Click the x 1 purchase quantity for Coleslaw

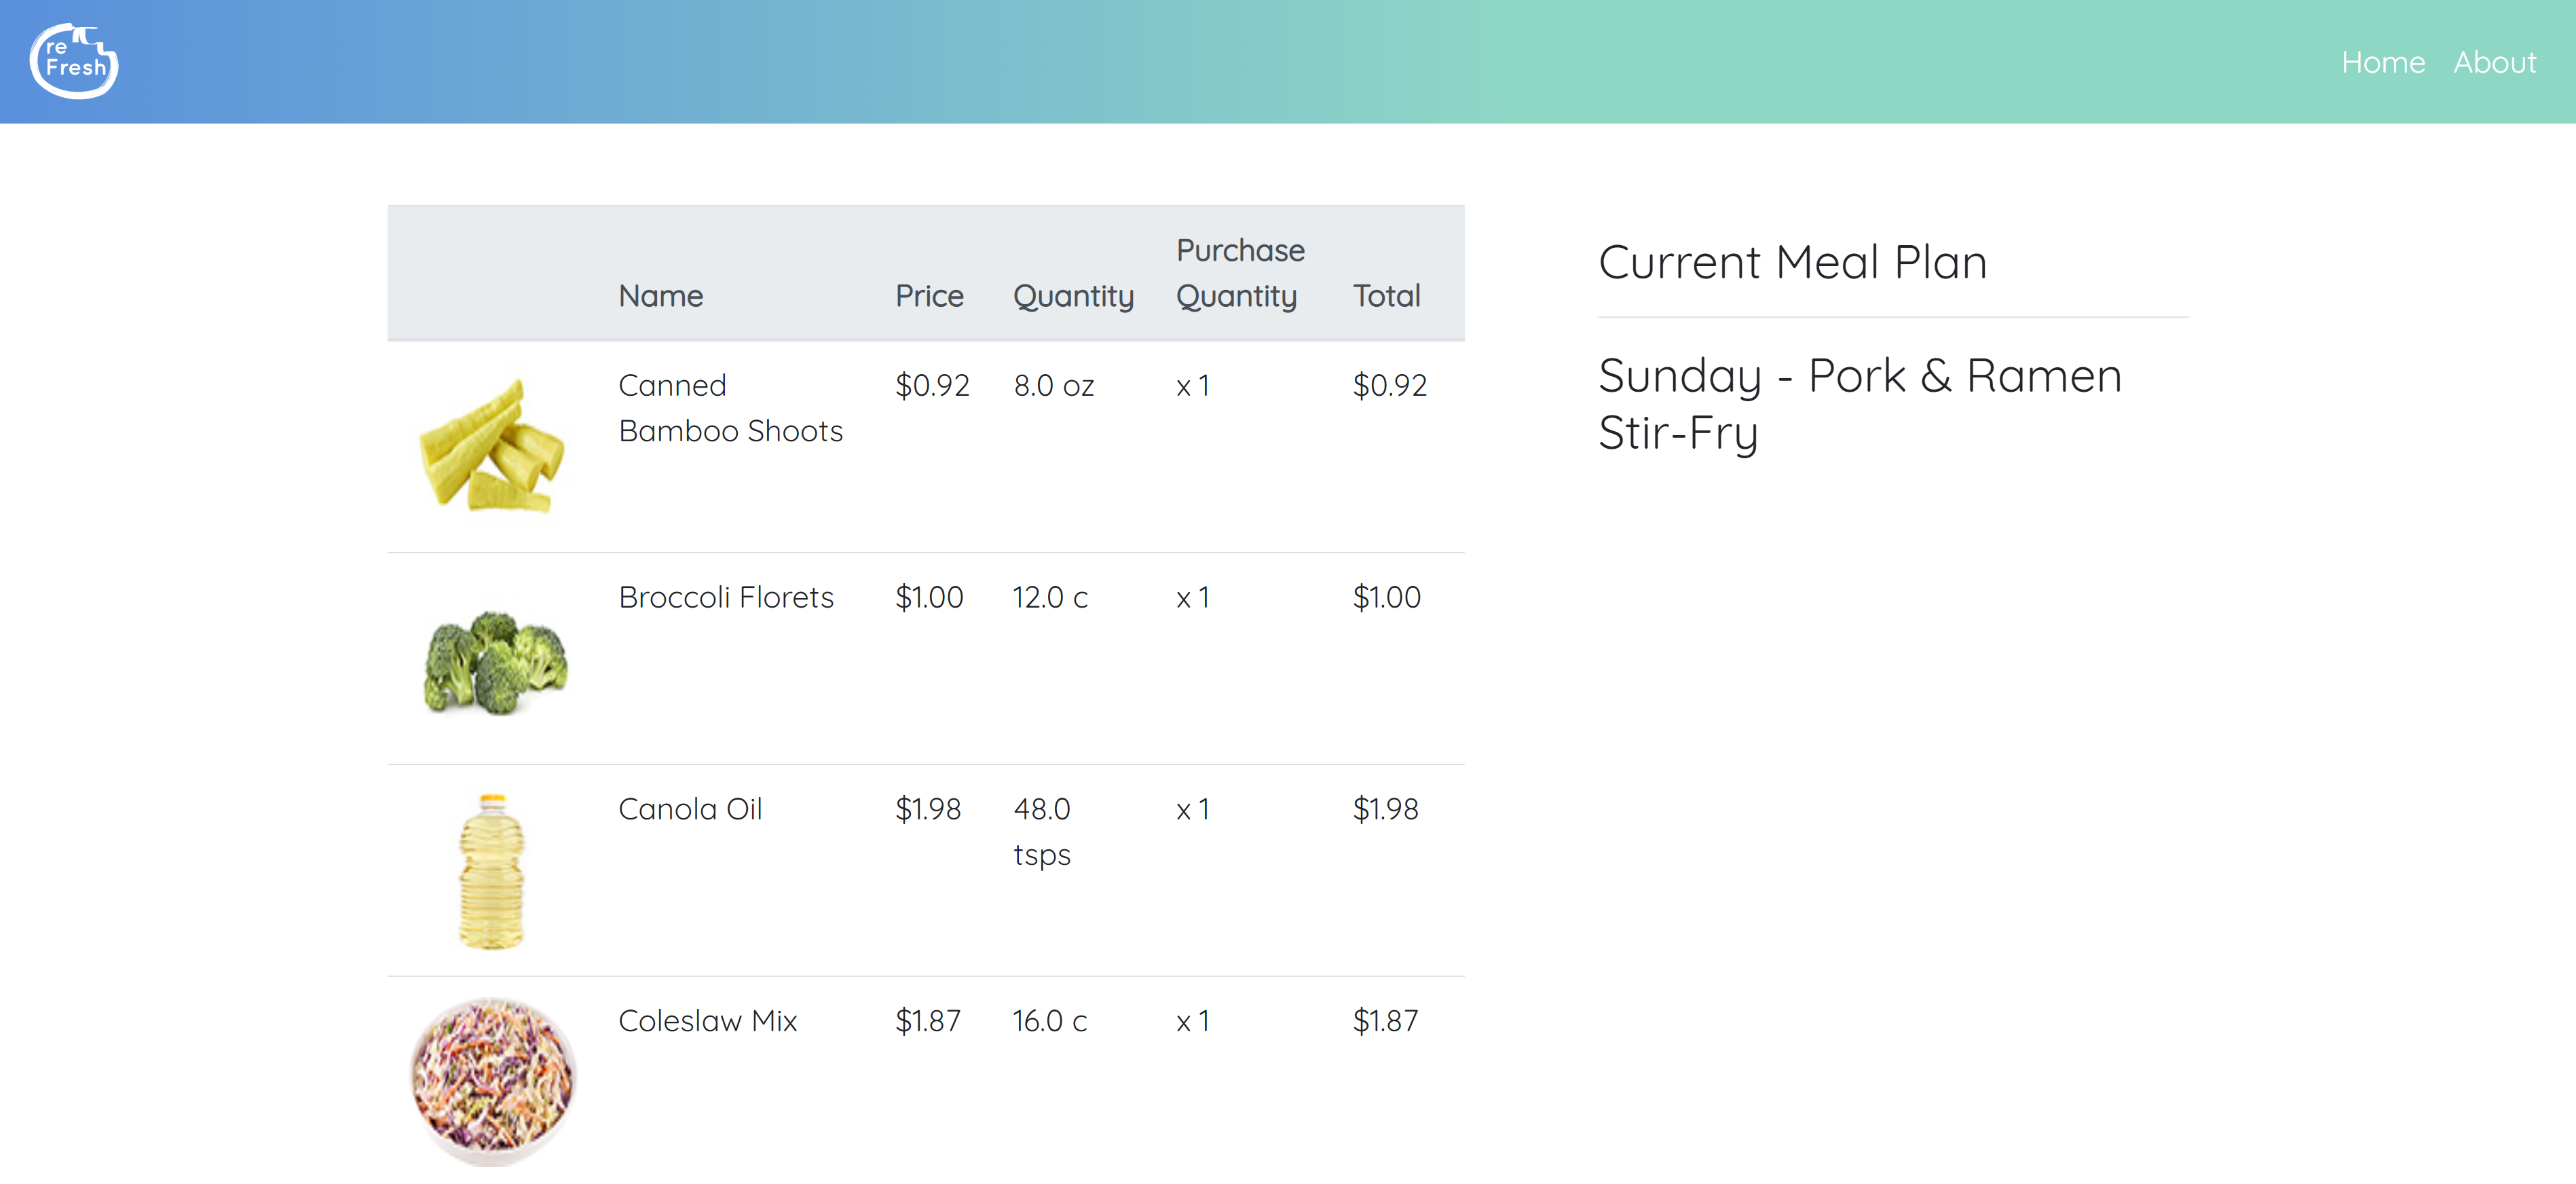click(x=1193, y=1021)
